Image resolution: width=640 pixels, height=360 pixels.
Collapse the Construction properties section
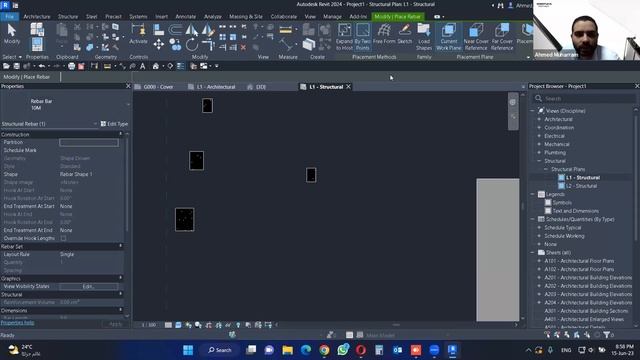coord(120,134)
